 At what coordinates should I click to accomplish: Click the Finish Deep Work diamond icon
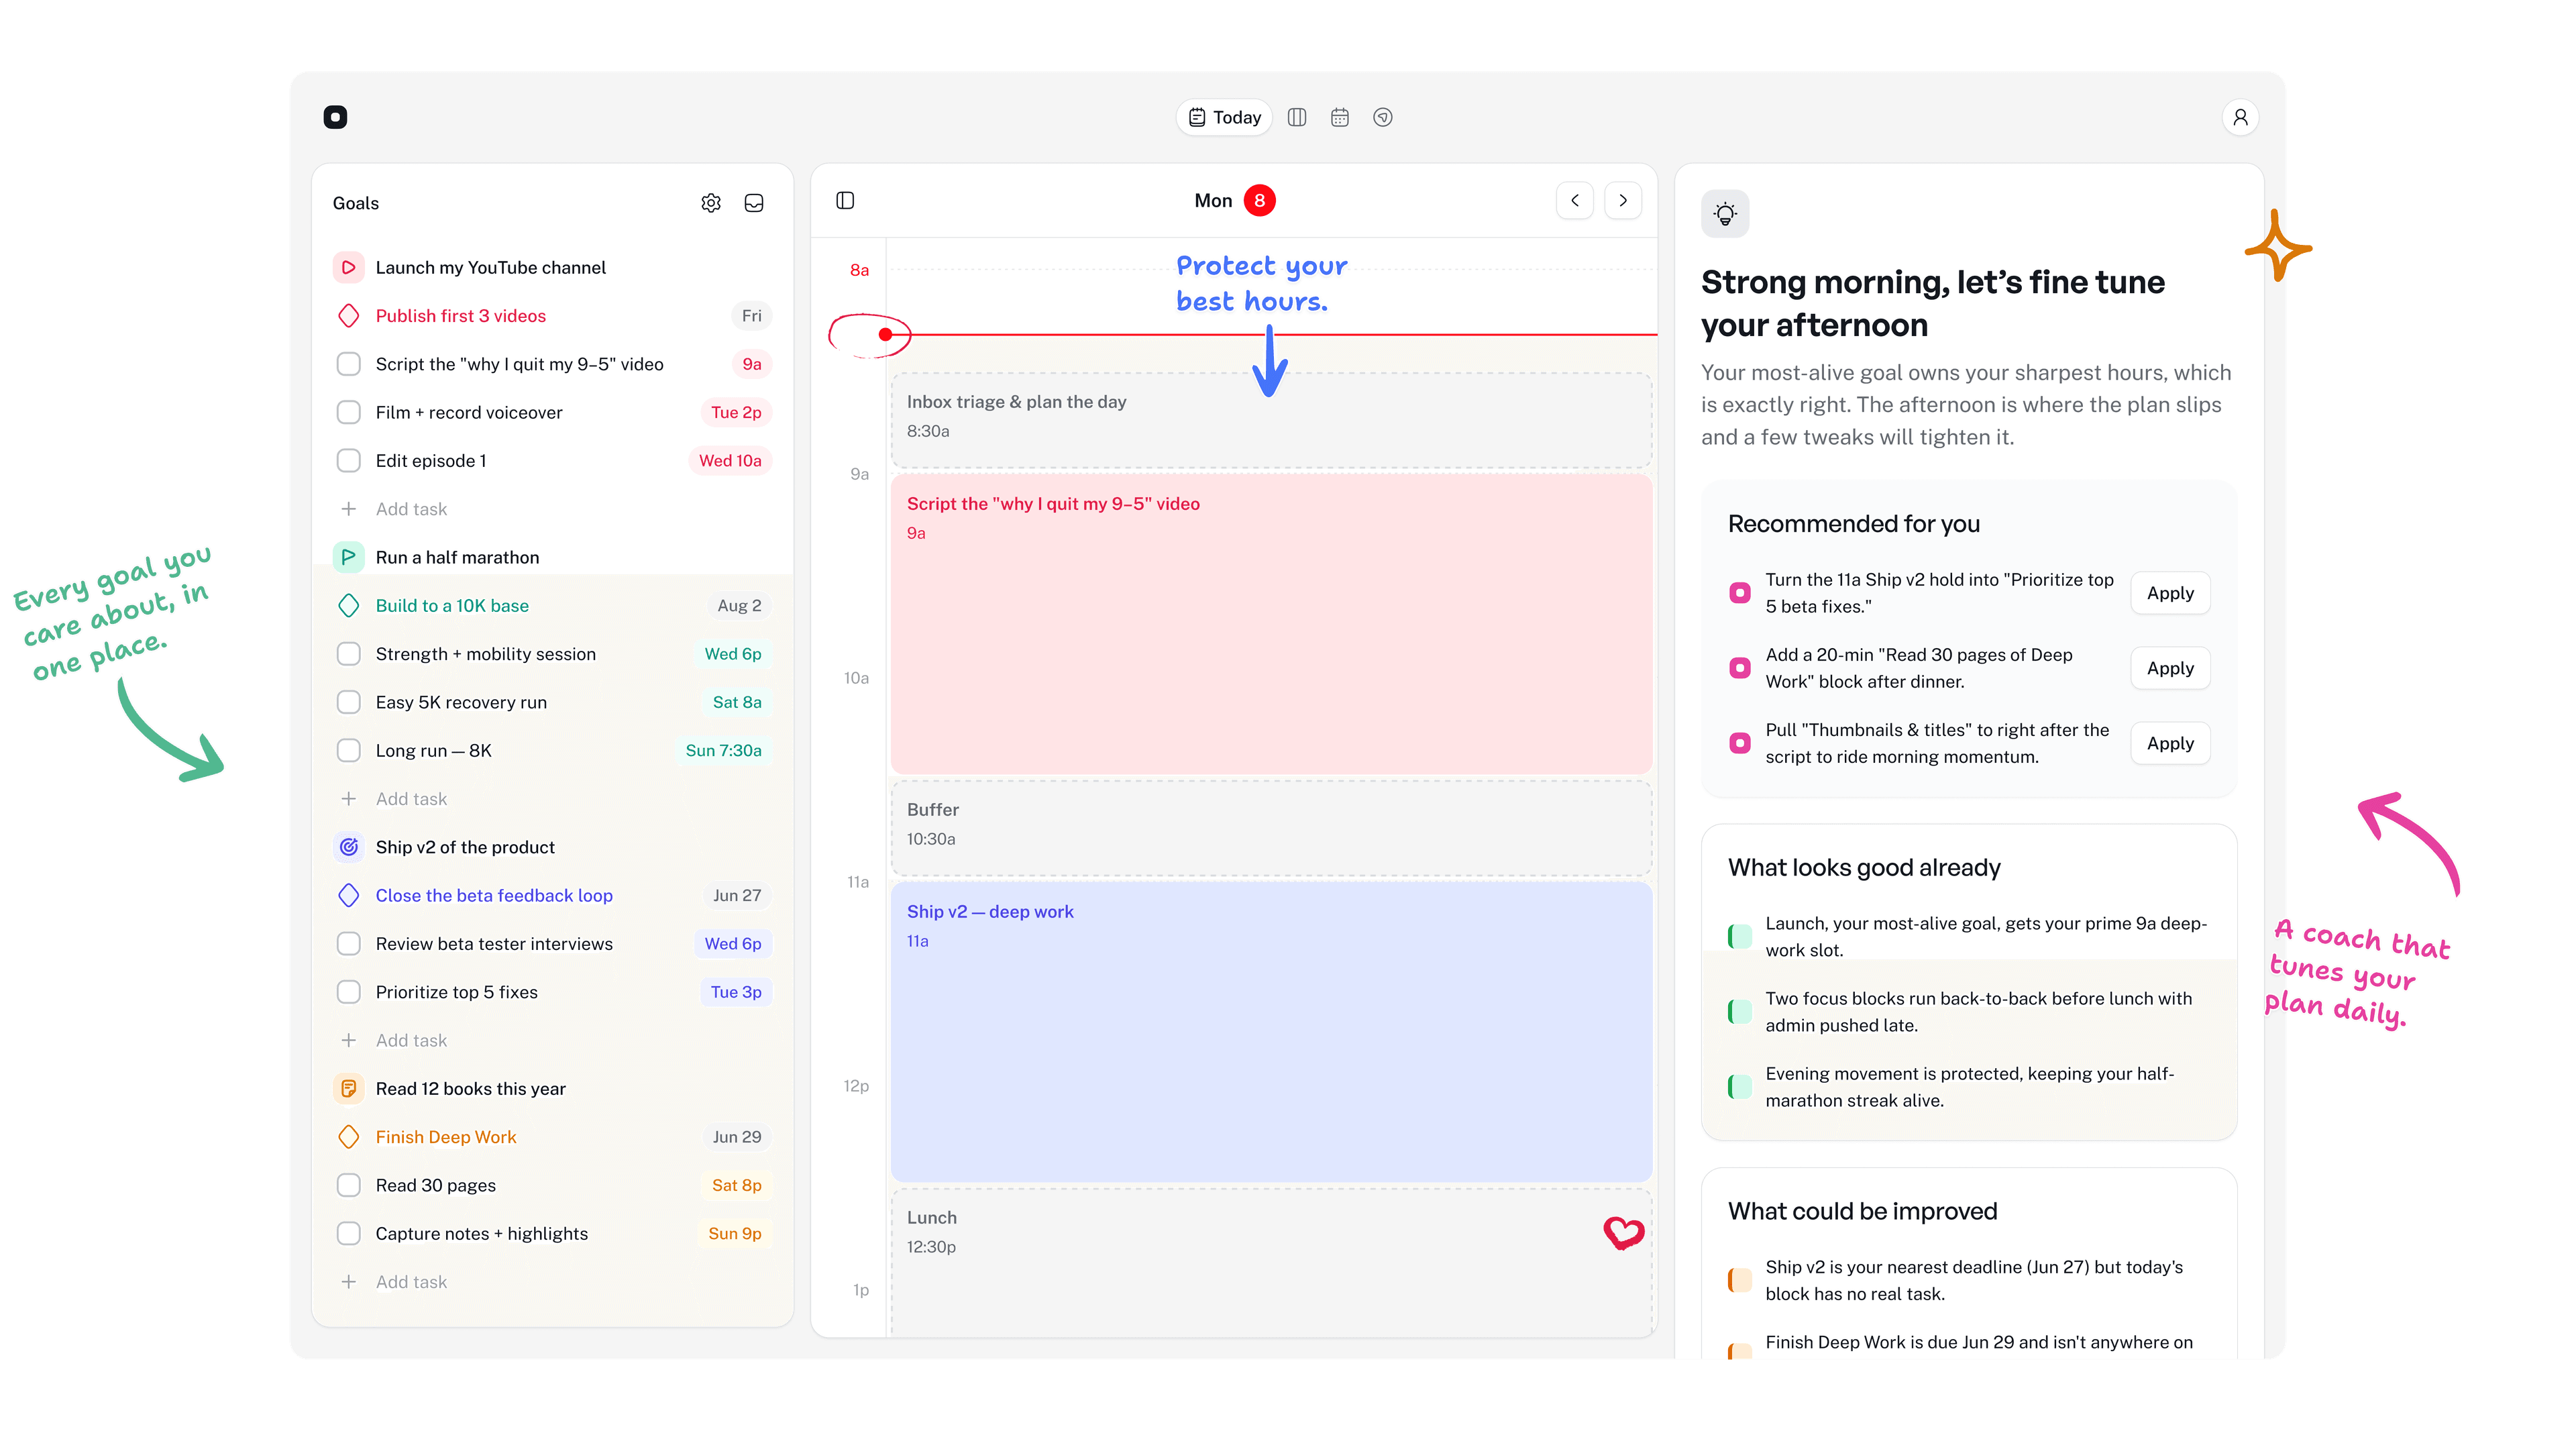coord(348,1137)
